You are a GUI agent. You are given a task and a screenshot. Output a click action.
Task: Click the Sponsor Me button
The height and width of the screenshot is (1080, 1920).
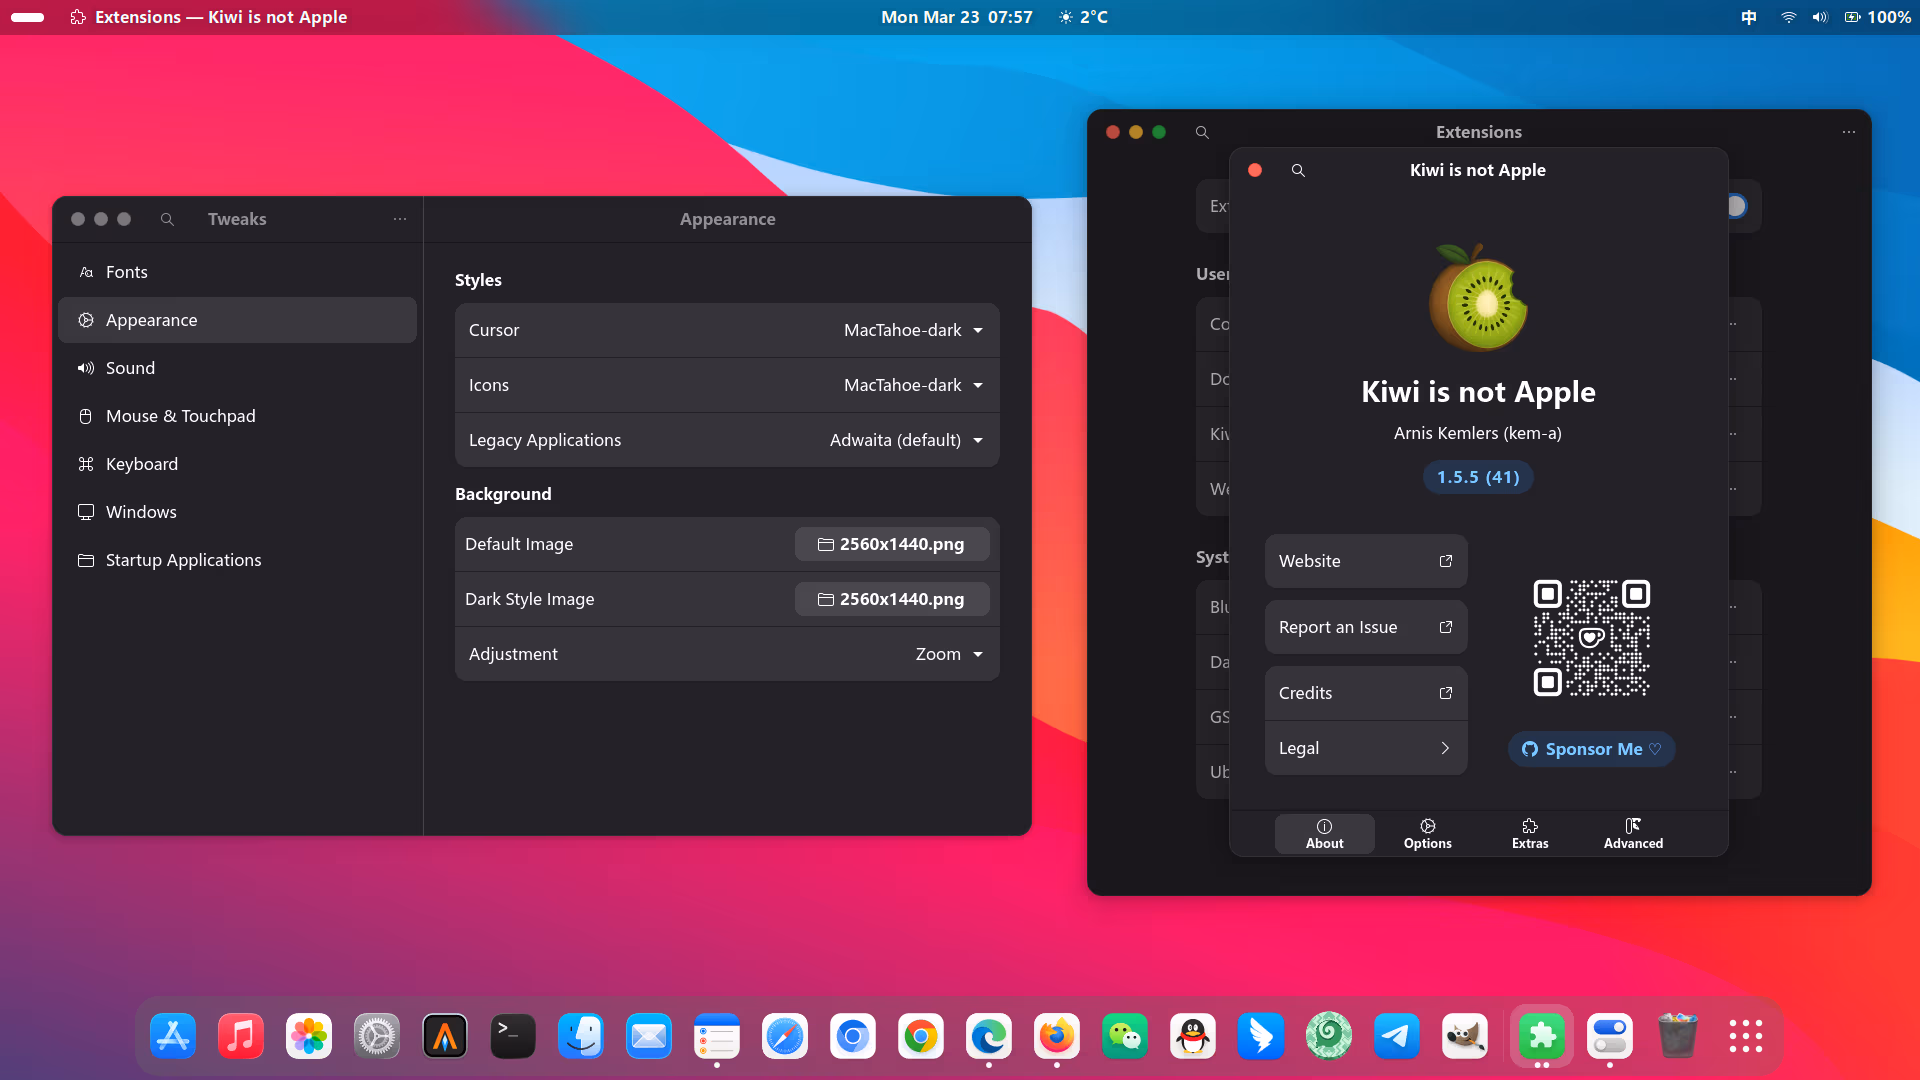1591,749
